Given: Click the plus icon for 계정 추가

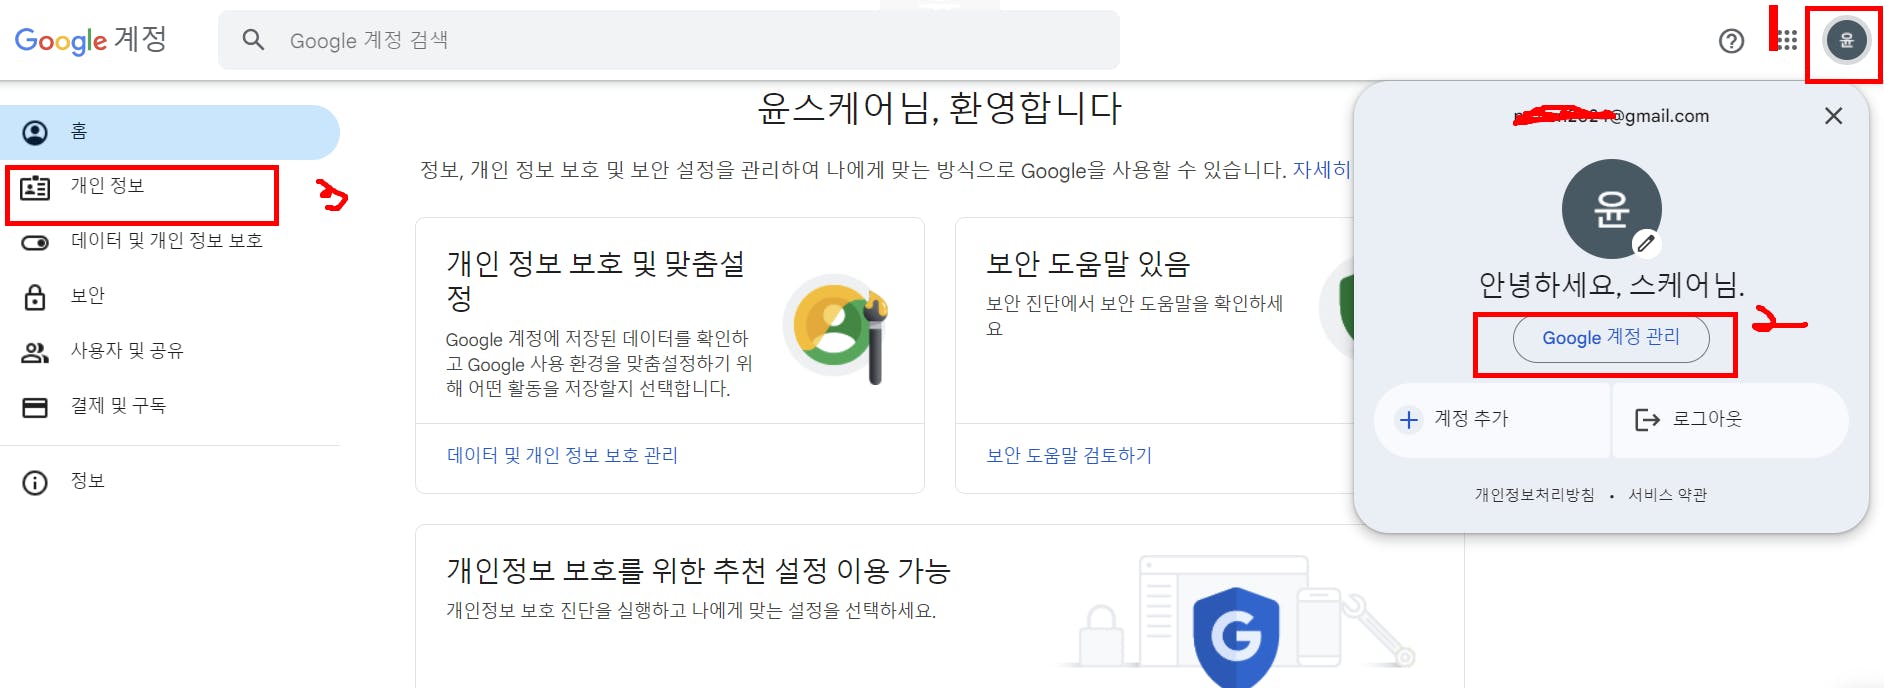Looking at the screenshot, I should tap(1409, 419).
